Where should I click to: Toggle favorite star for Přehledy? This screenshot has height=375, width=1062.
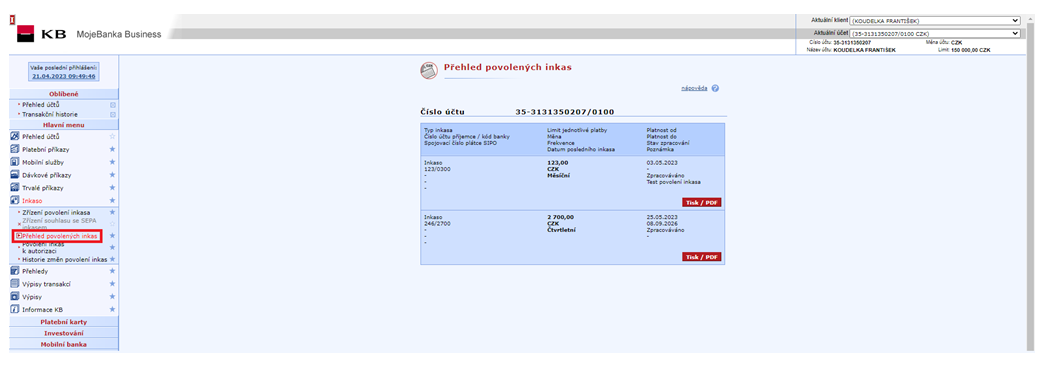click(112, 271)
